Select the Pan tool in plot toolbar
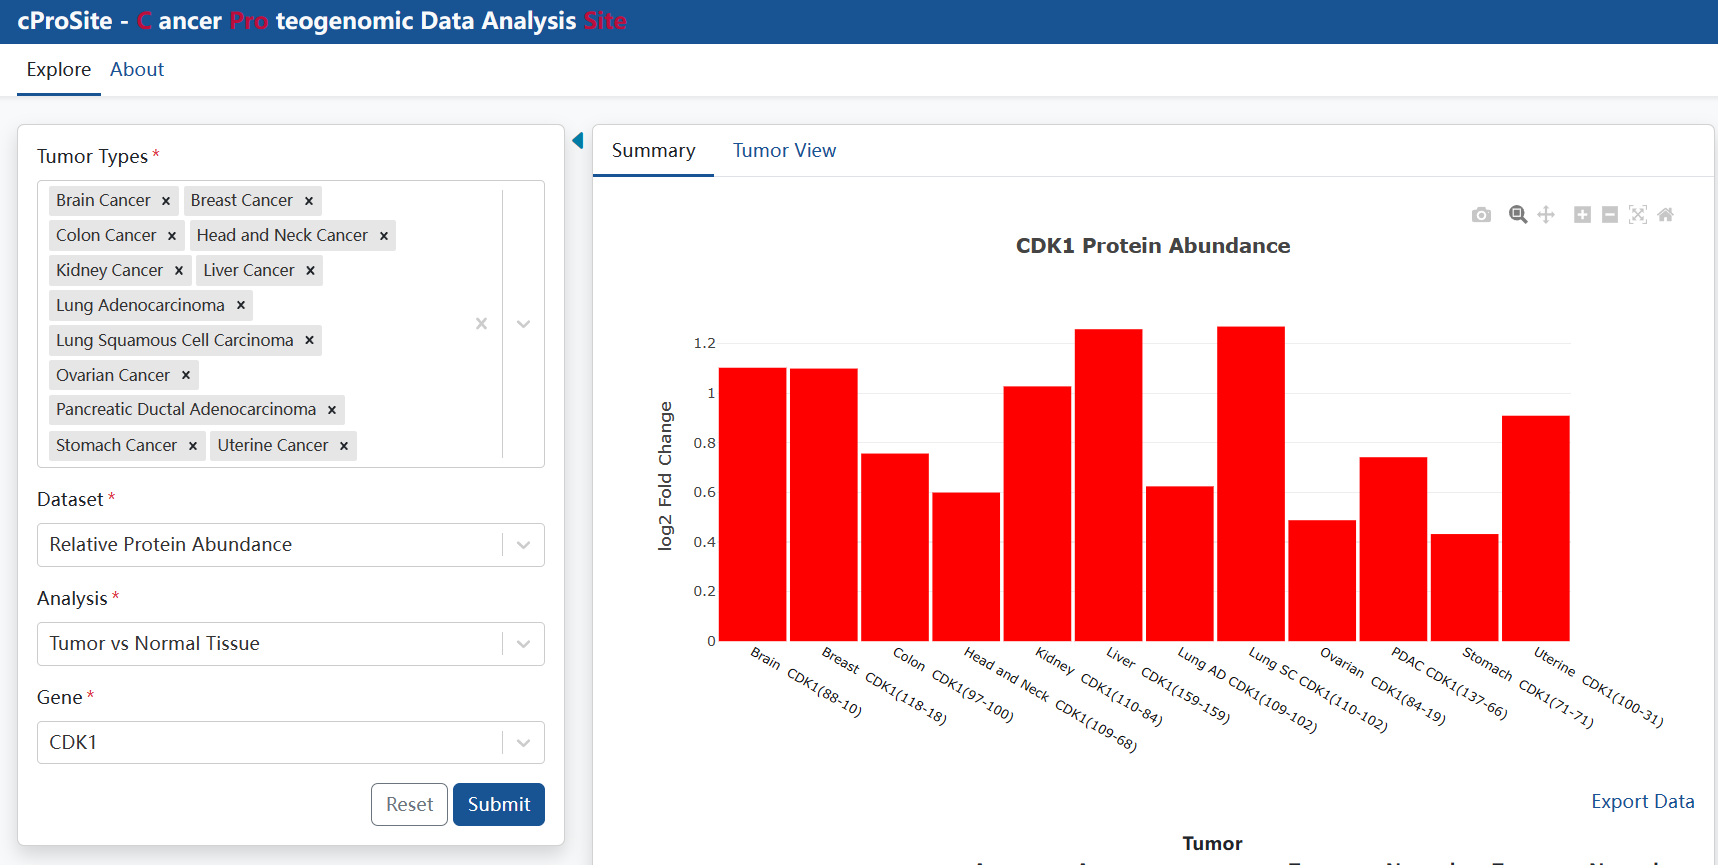This screenshot has width=1718, height=865. coord(1546,215)
